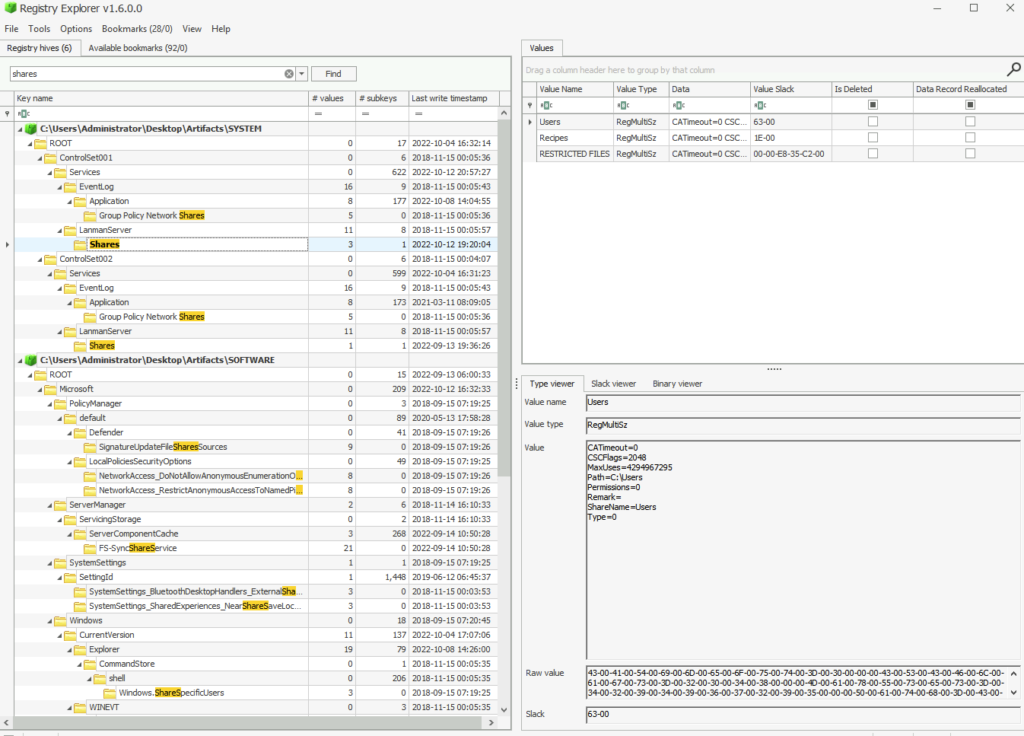
Task: Click folder icon next to ServerManager
Action: 60,505
